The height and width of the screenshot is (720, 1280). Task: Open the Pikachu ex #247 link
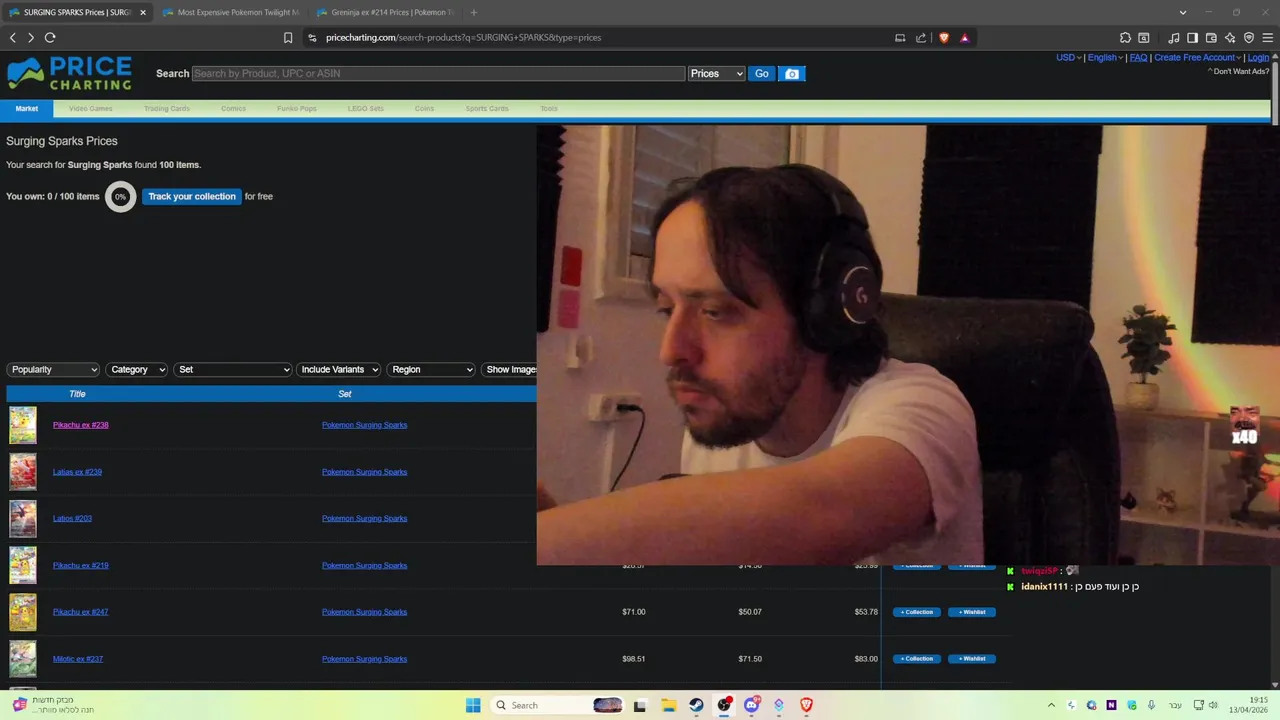81,612
